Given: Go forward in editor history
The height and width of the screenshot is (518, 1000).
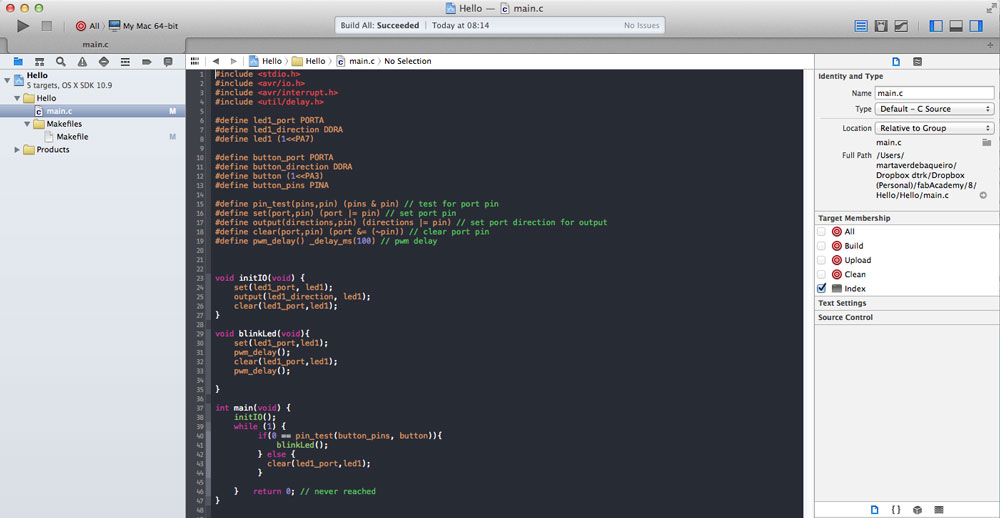Looking at the screenshot, I should coord(234,61).
